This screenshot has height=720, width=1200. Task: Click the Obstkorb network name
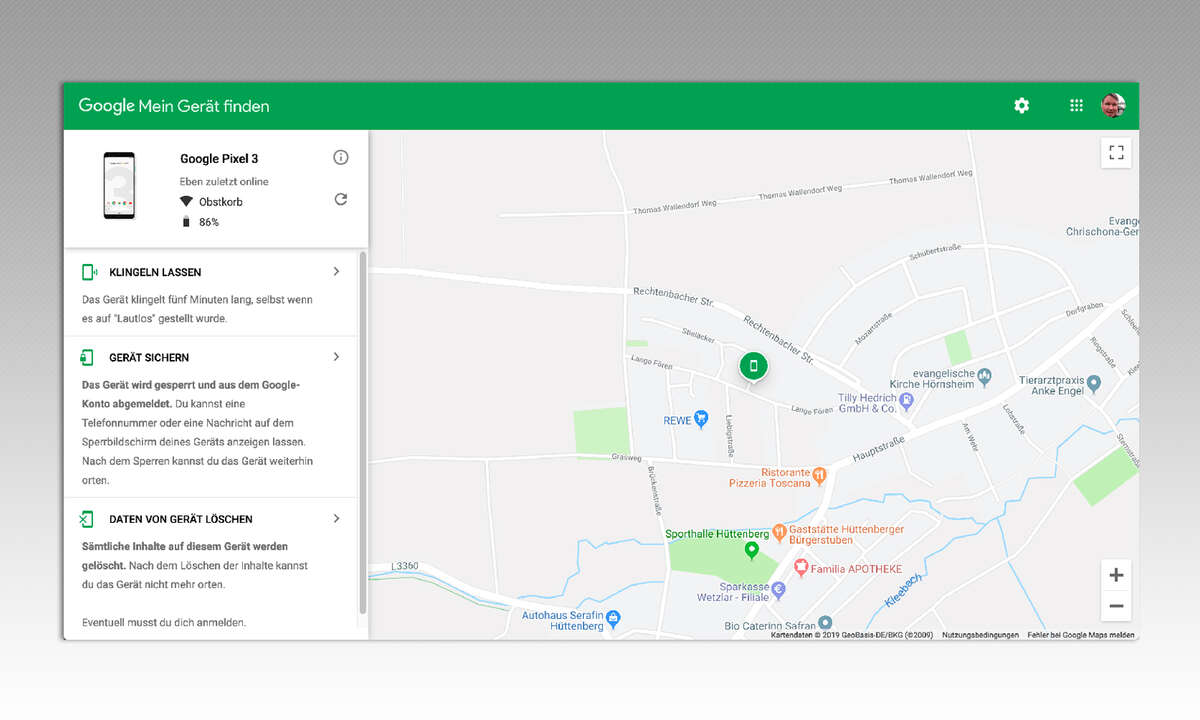click(x=221, y=202)
